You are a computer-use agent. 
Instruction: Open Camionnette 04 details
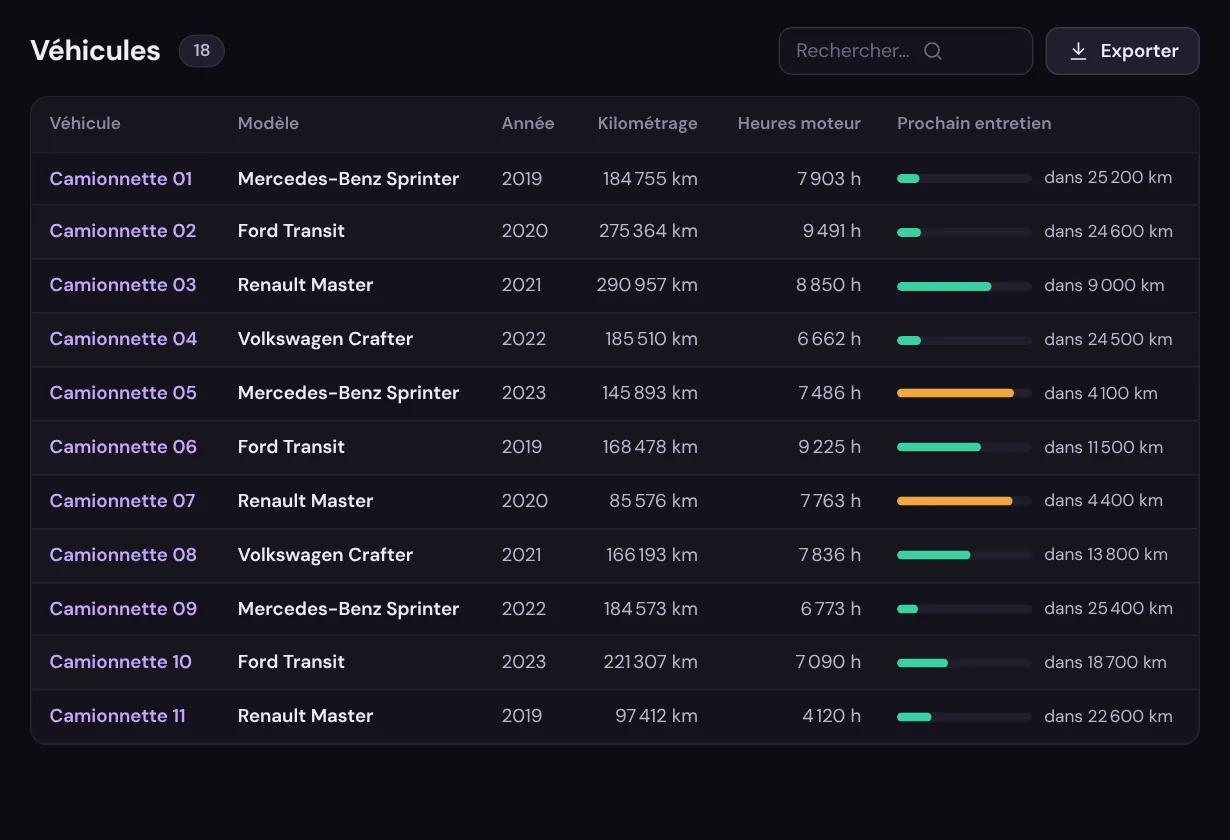click(124, 339)
